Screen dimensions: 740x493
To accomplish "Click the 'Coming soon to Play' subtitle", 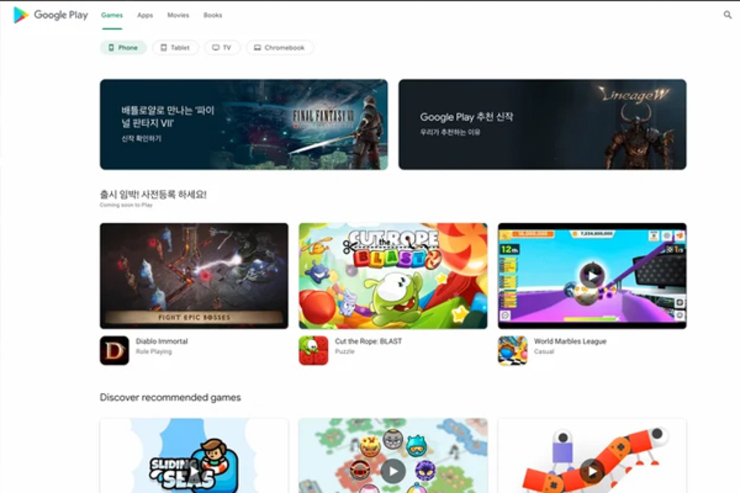I will (x=126, y=205).
